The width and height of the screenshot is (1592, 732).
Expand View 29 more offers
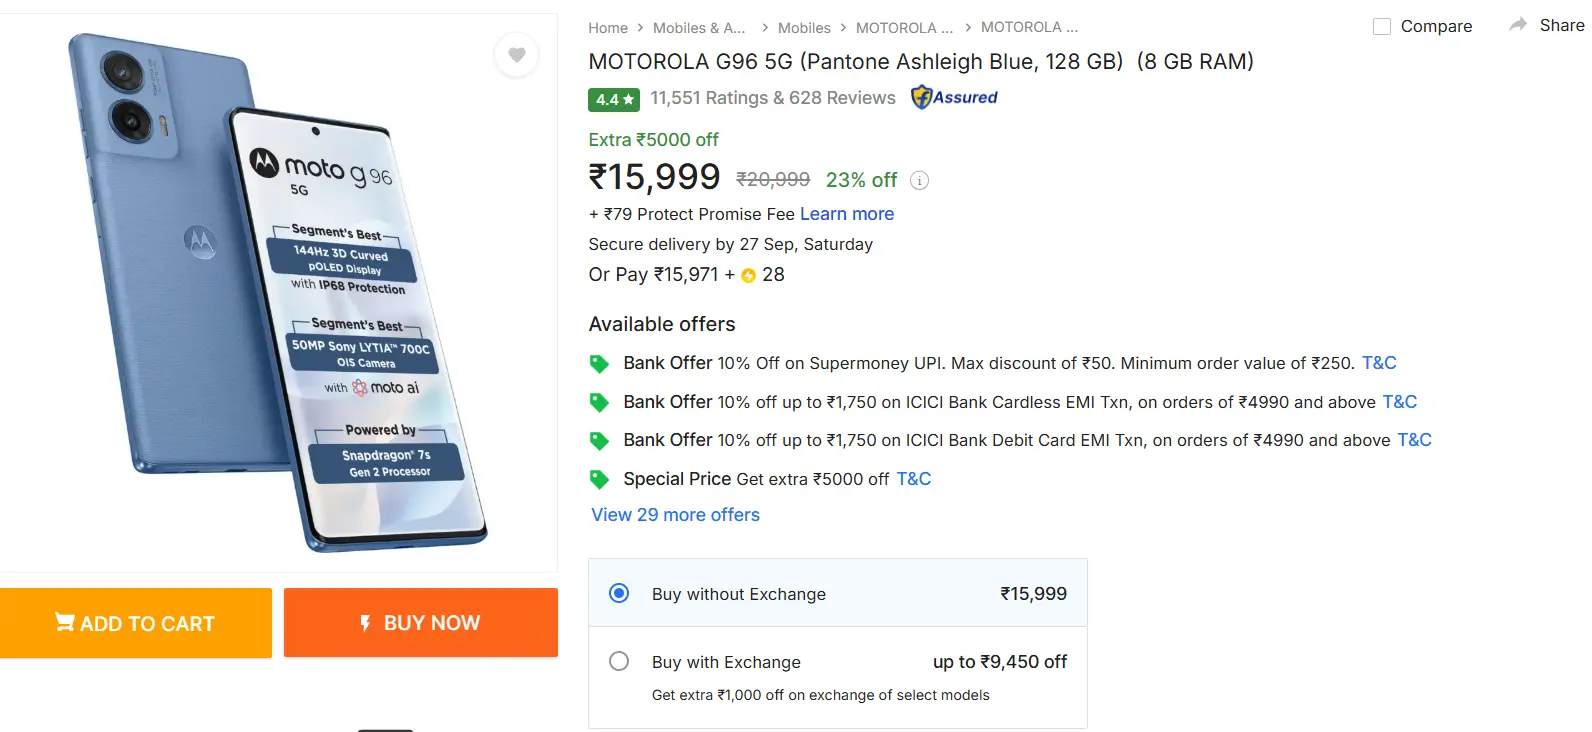tap(674, 514)
